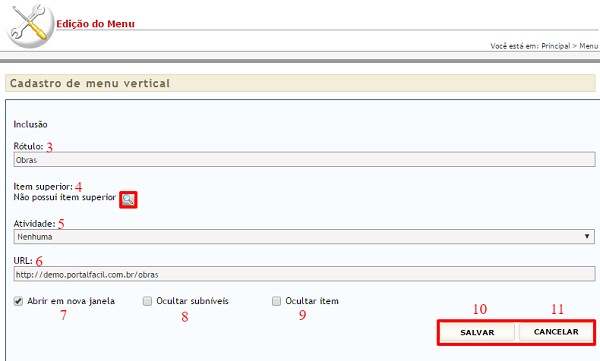Click the URL field with portalfacil address
The width and height of the screenshot is (600, 361).
point(304,274)
